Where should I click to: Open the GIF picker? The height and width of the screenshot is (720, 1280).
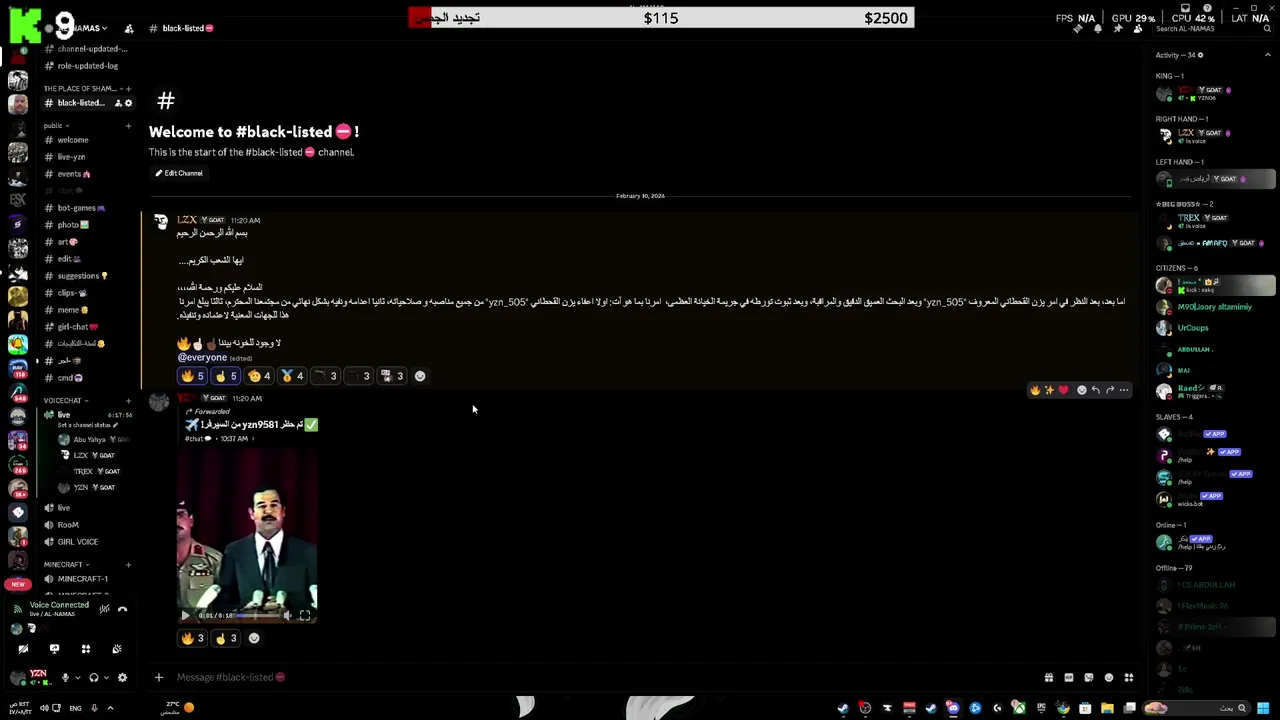point(1068,677)
